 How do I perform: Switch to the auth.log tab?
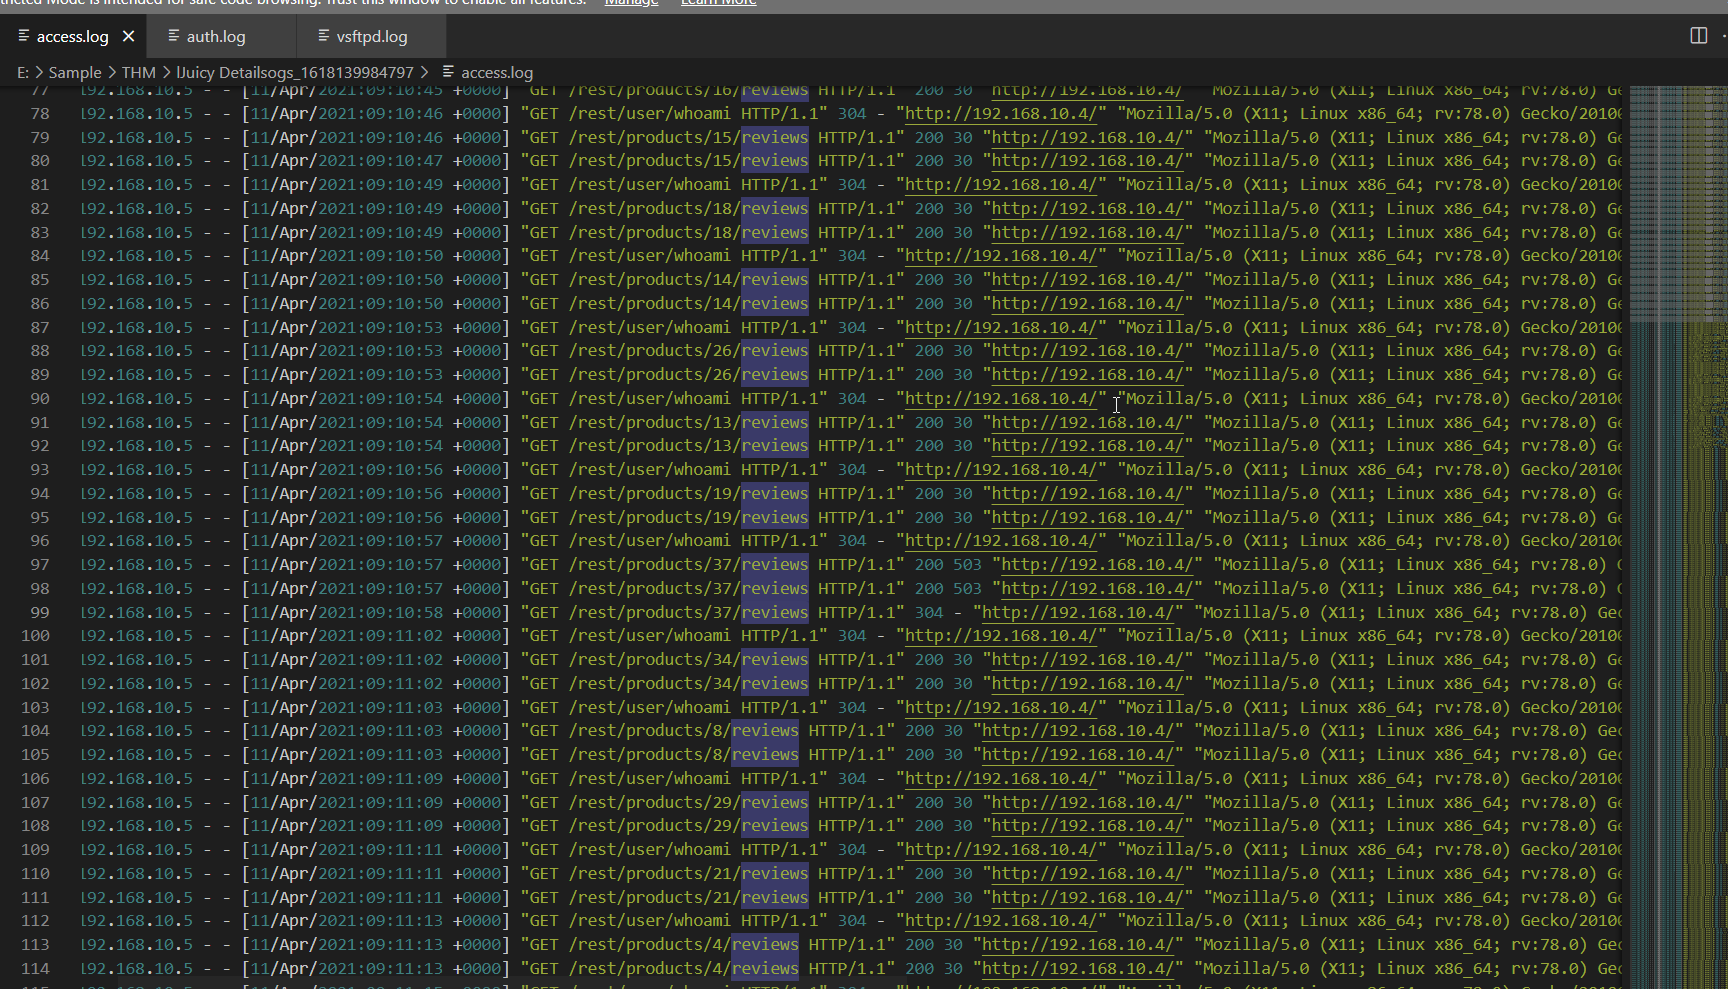point(215,37)
